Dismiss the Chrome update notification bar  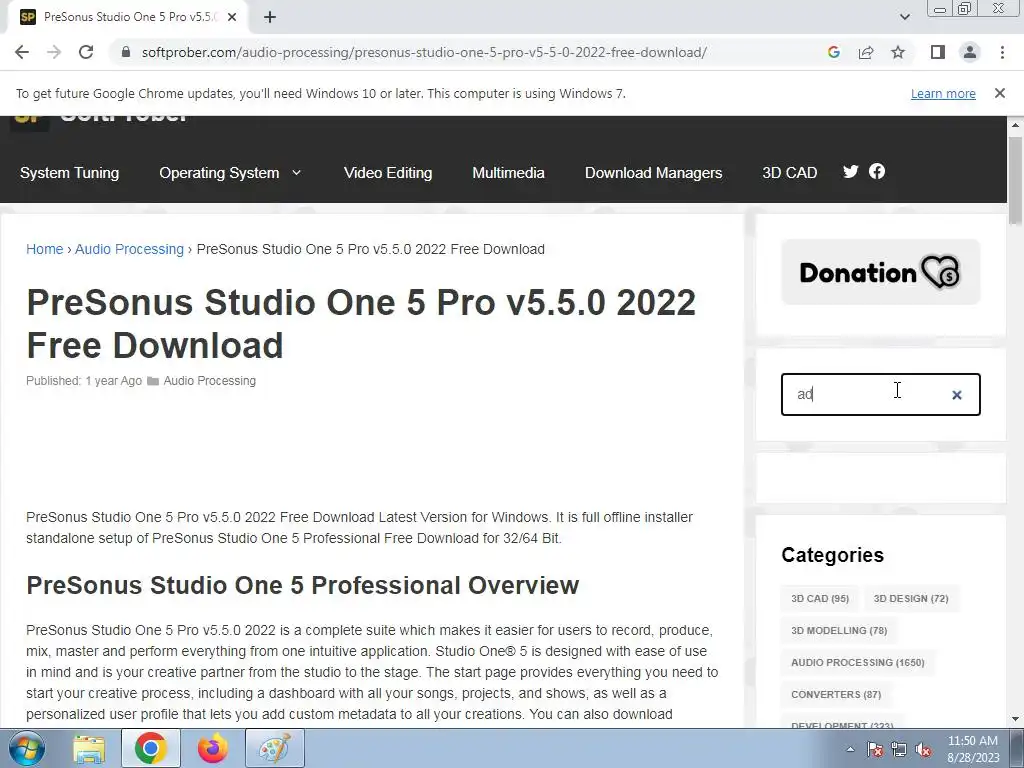pos(1000,93)
